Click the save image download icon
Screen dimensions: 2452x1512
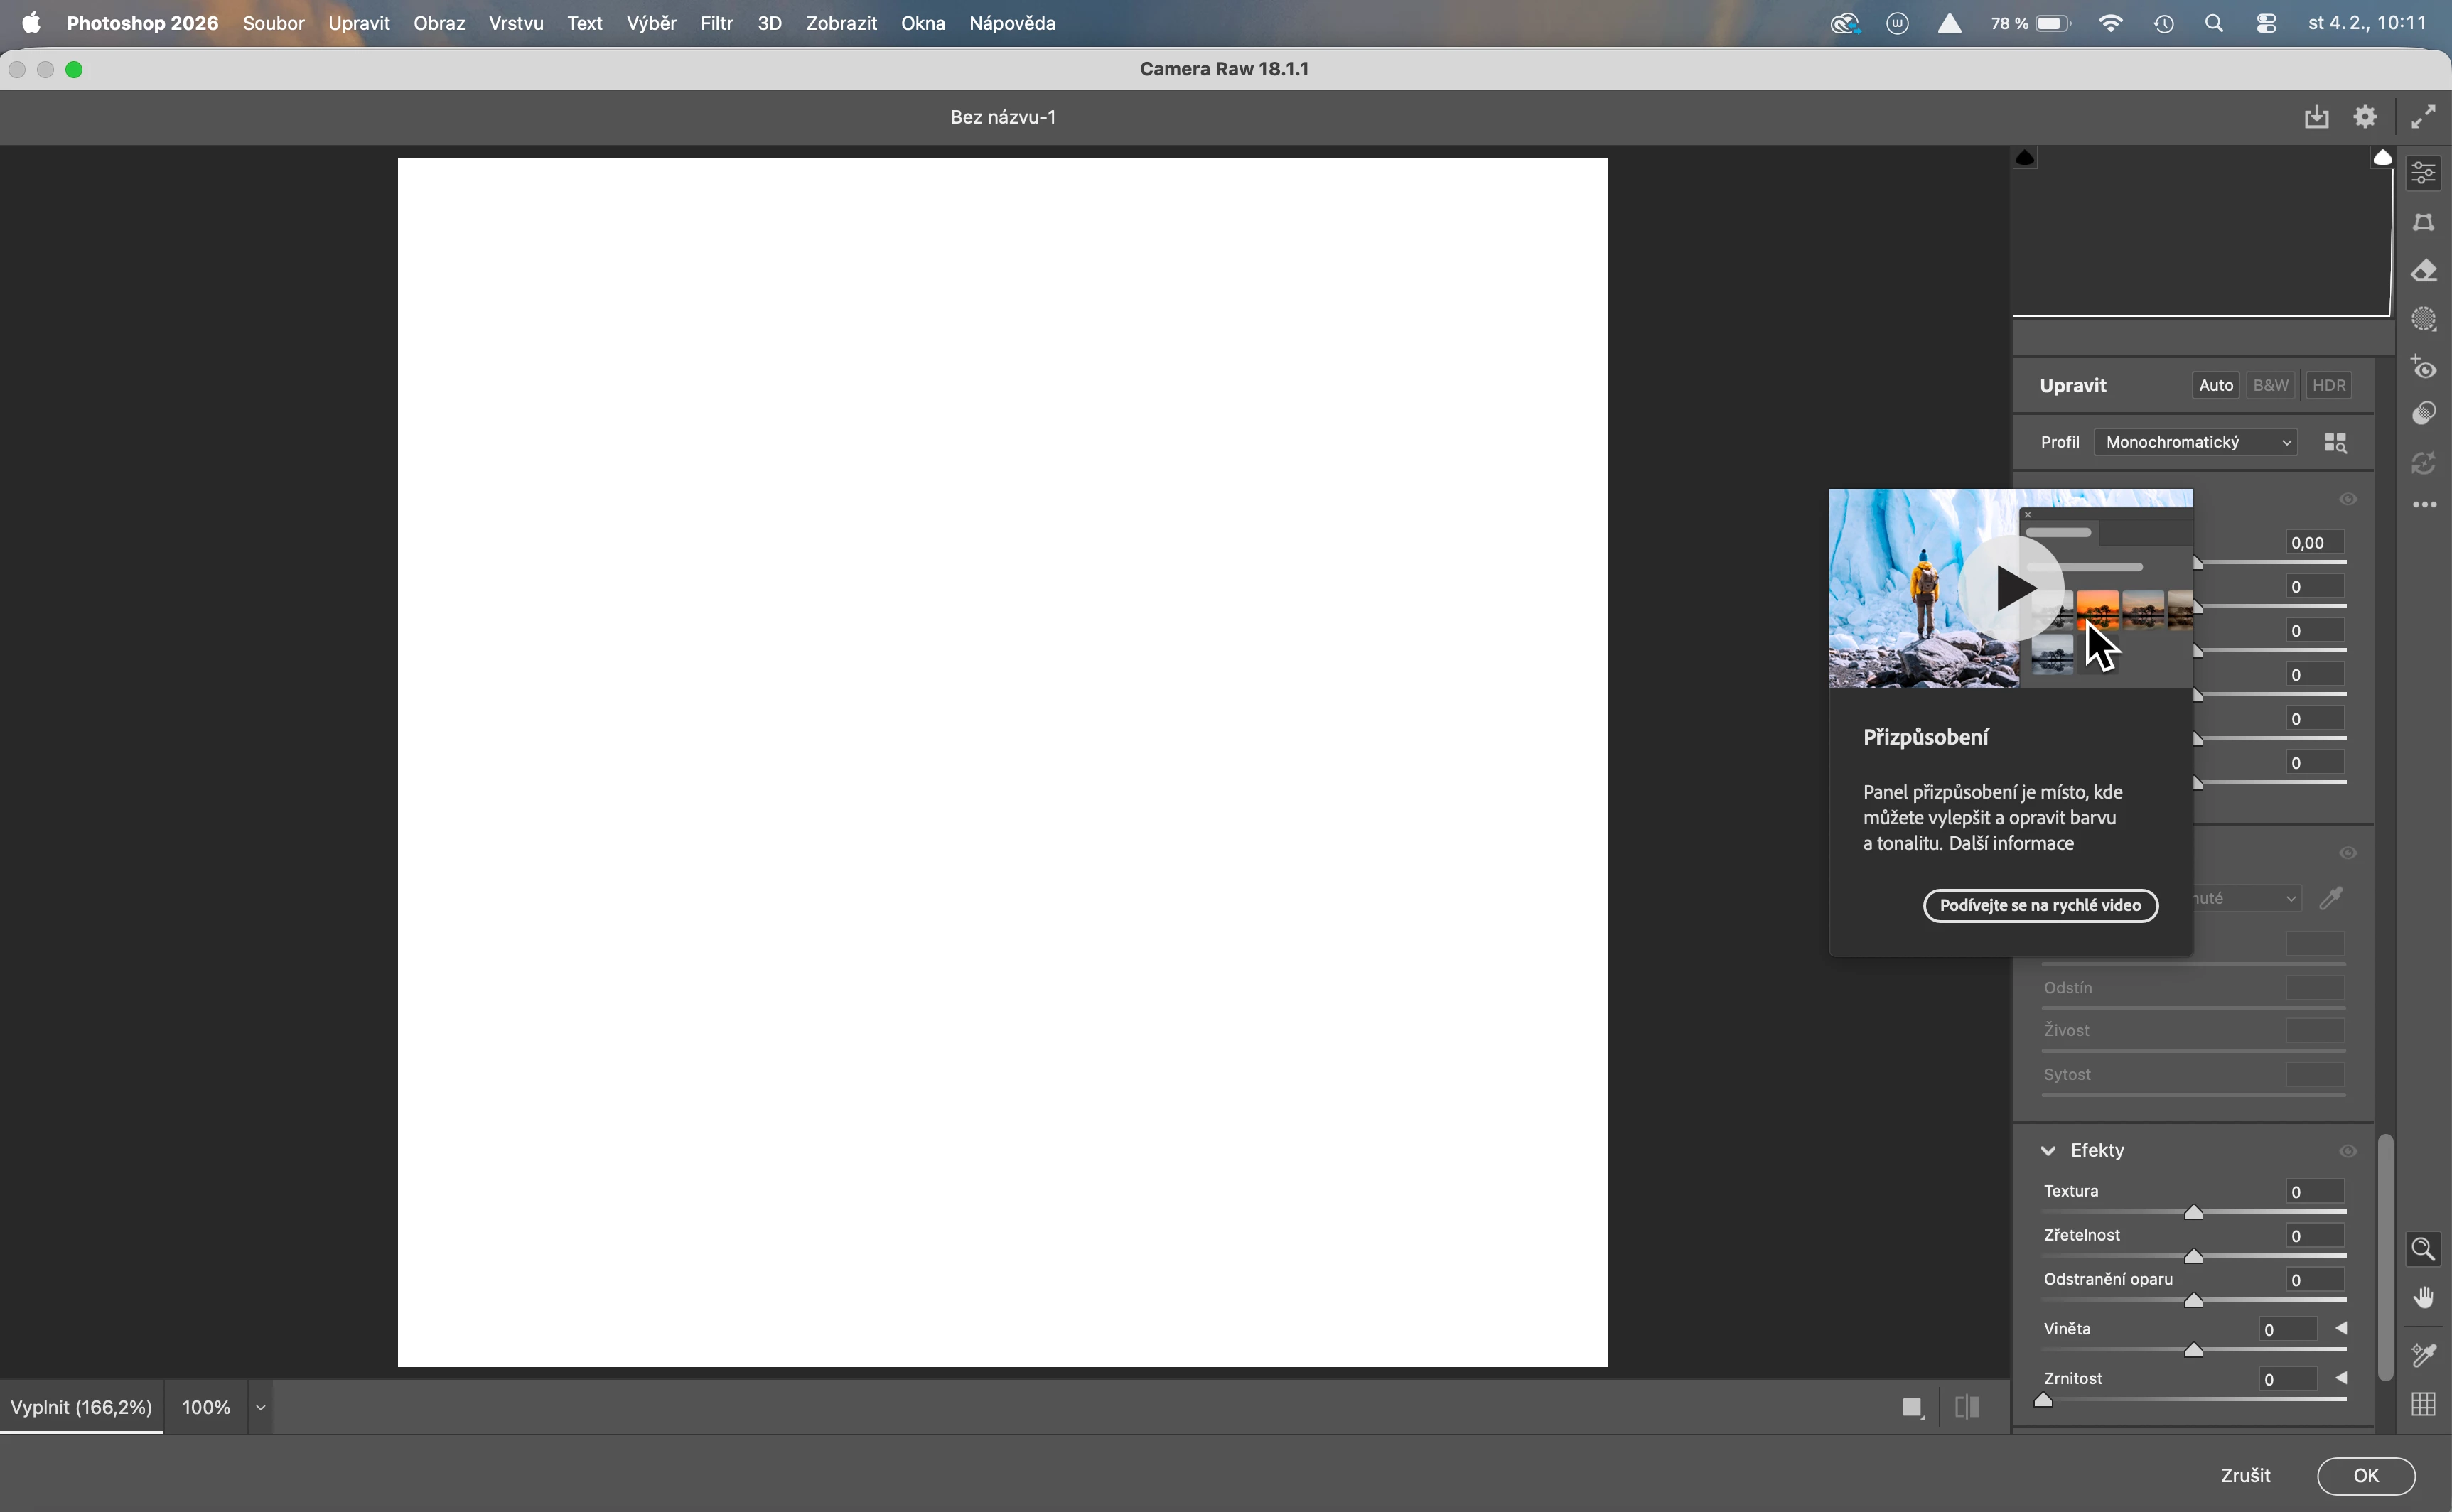pyautogui.click(x=2317, y=117)
